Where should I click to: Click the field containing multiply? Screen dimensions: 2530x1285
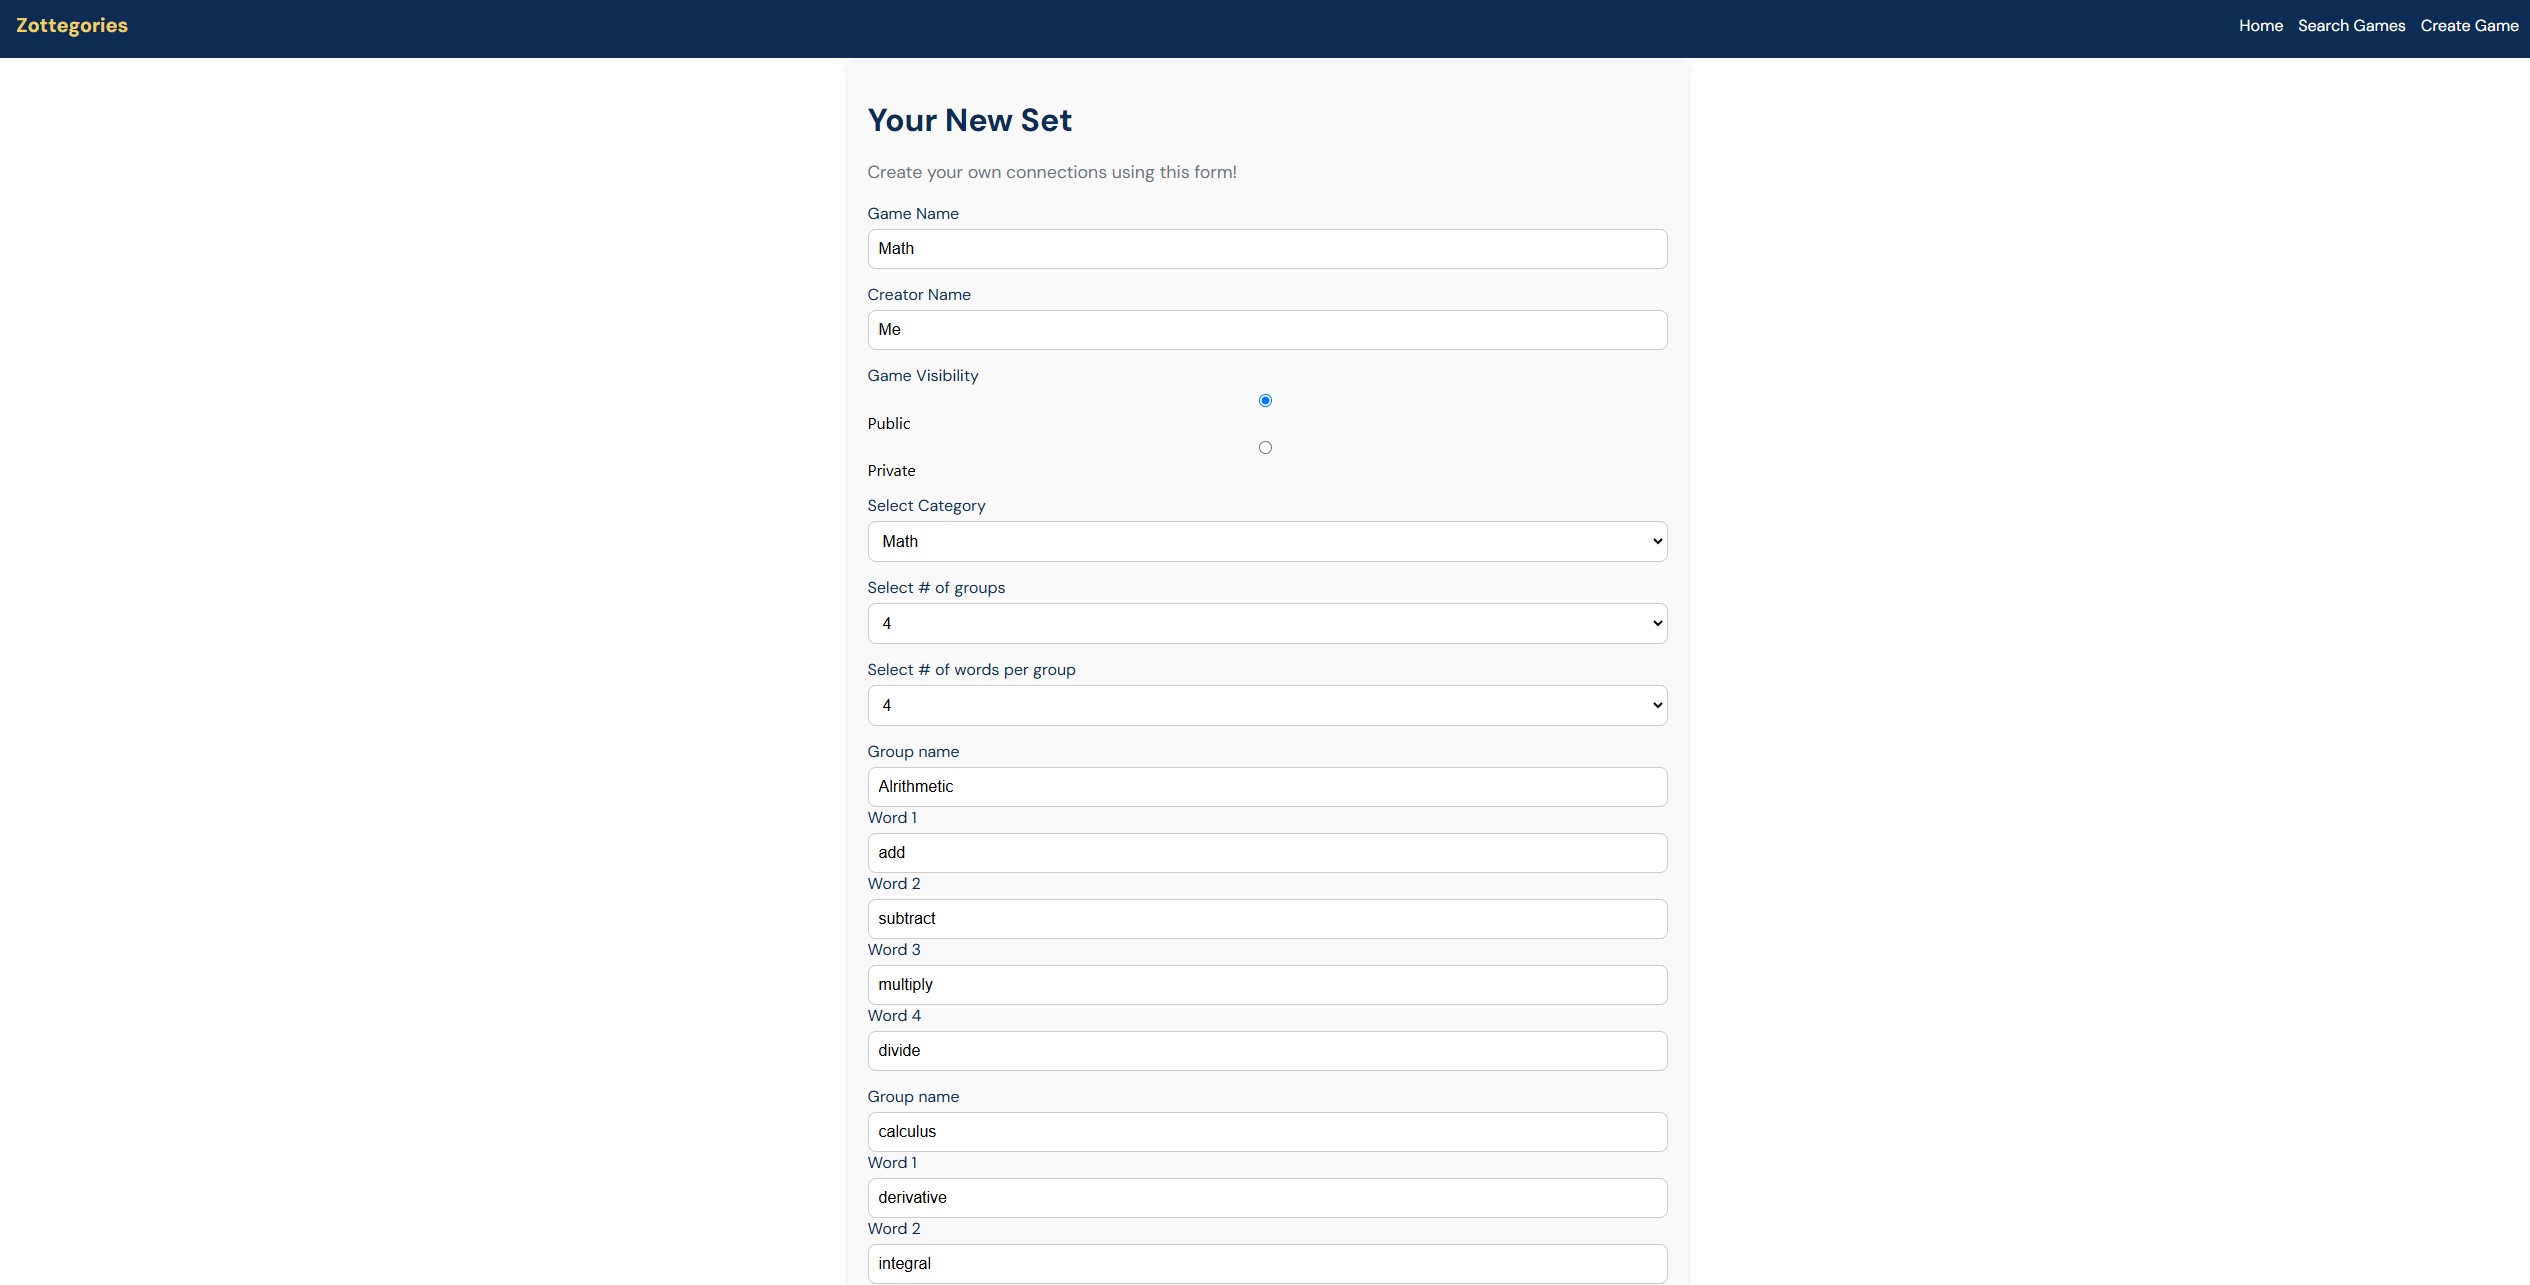tap(1267, 985)
